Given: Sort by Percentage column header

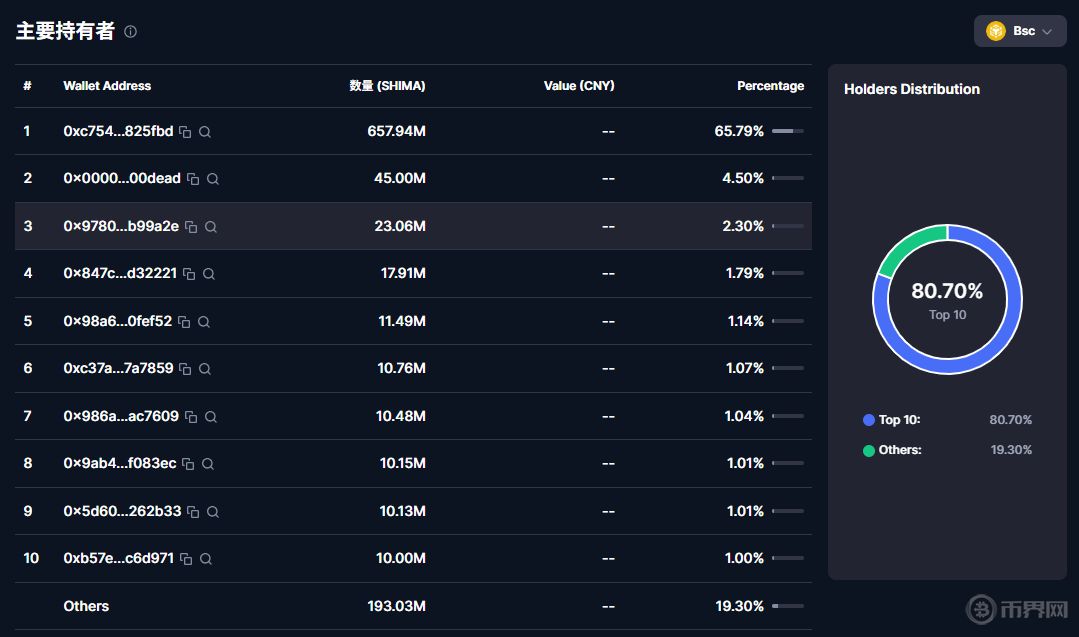Looking at the screenshot, I should (x=770, y=86).
